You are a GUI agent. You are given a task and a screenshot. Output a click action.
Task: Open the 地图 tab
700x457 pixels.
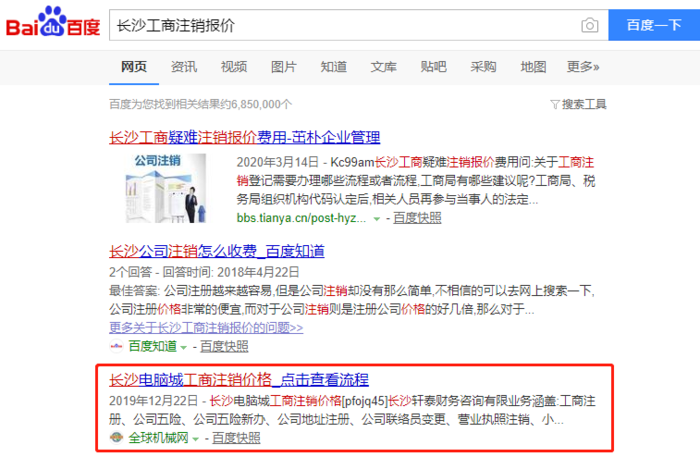coord(533,67)
